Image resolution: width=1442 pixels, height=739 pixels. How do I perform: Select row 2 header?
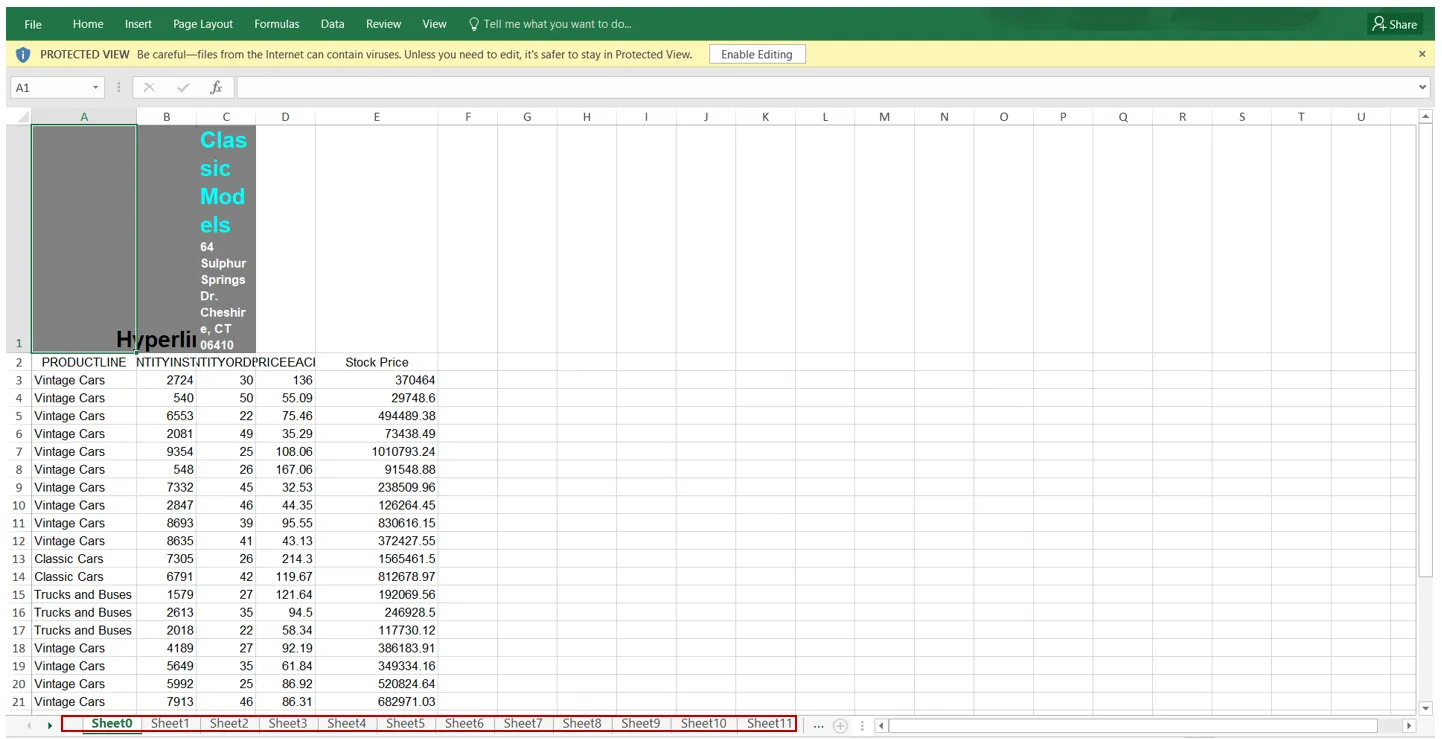point(19,362)
